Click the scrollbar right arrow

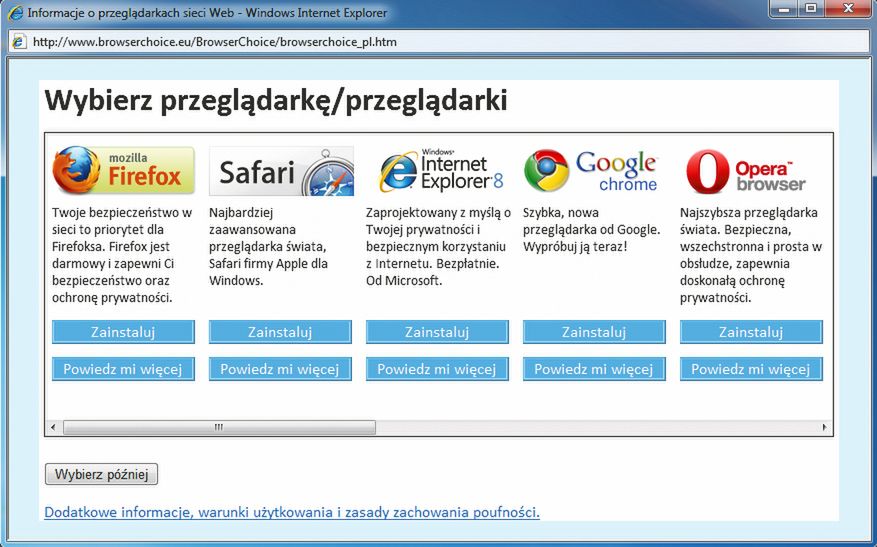click(824, 428)
